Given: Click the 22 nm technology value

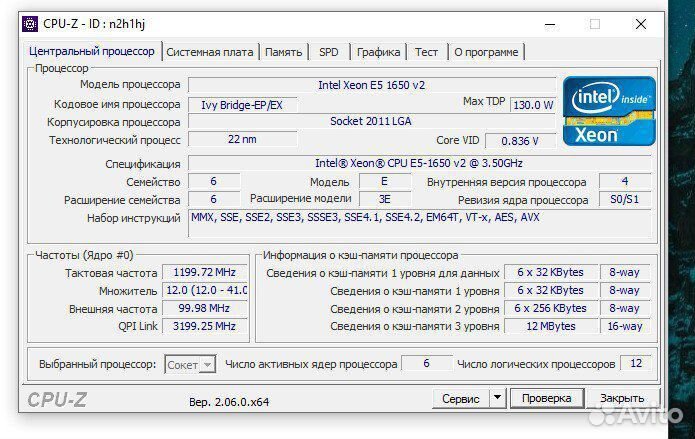Looking at the screenshot, I should (242, 139).
